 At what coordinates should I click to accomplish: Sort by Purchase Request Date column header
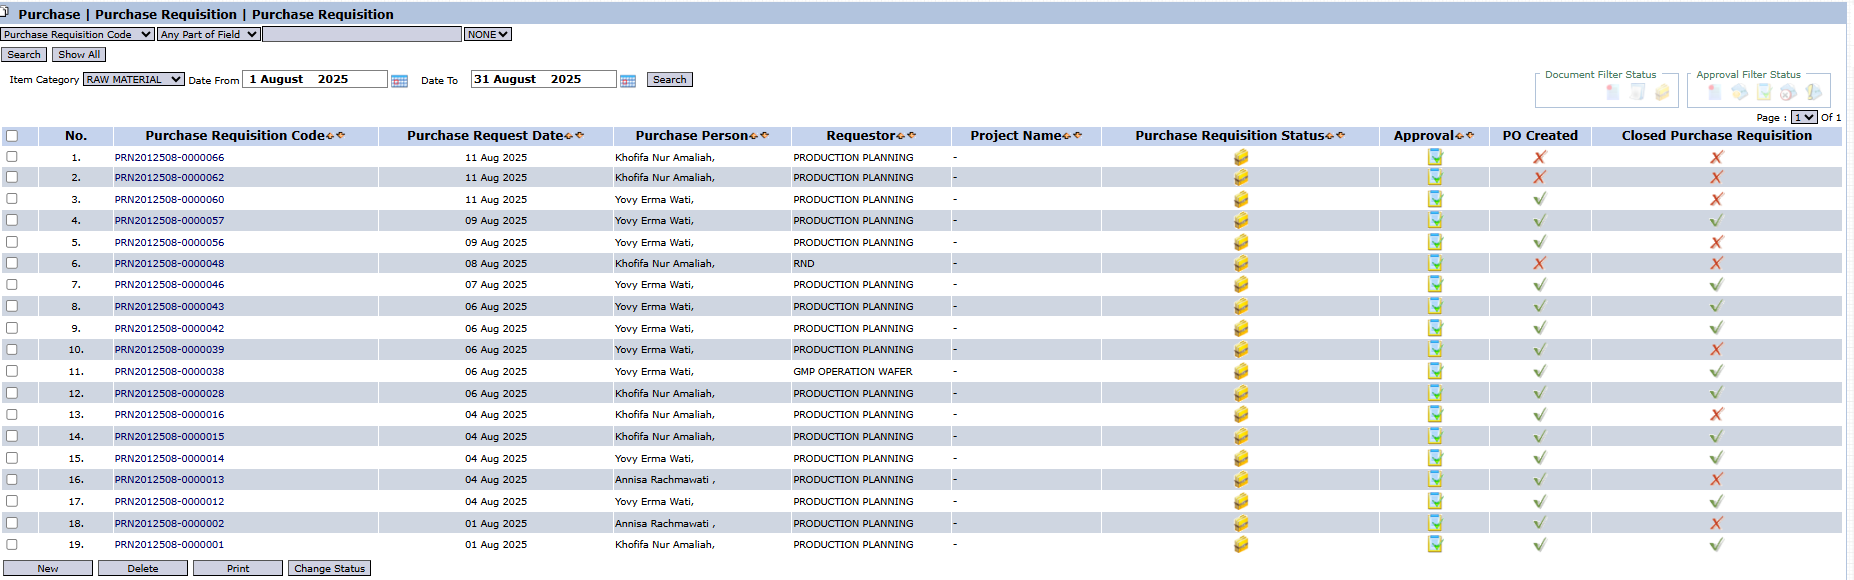[485, 136]
